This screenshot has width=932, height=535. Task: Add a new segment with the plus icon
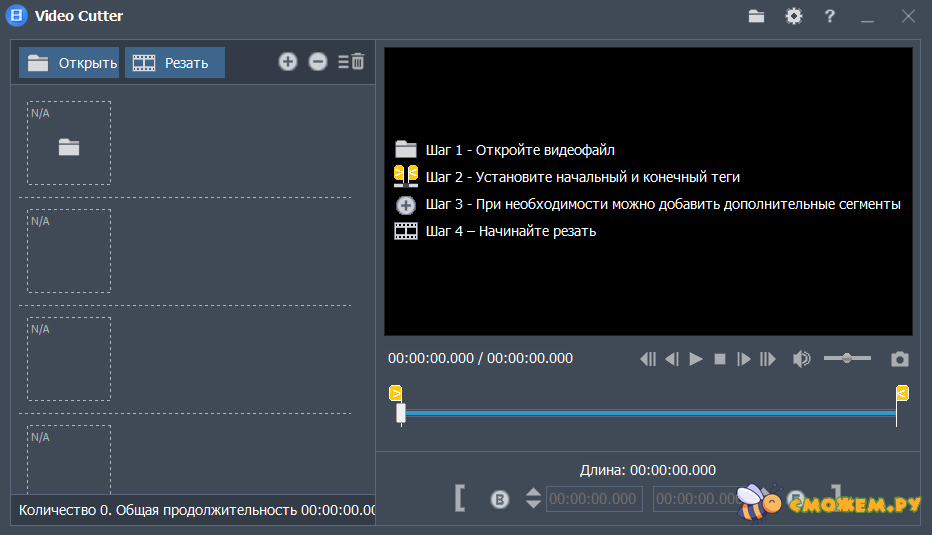tap(288, 62)
